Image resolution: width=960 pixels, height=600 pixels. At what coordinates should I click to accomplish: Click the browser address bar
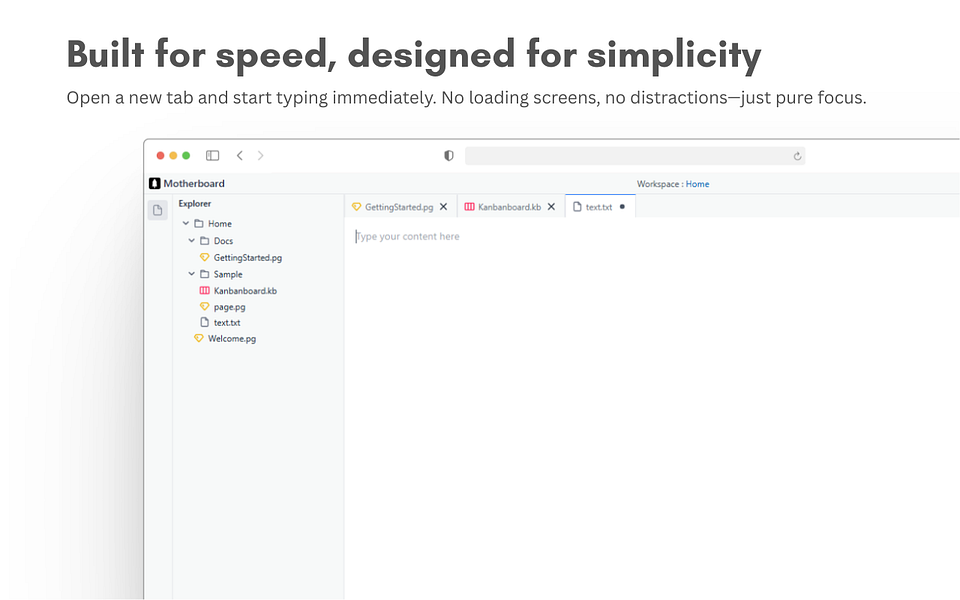[635, 156]
